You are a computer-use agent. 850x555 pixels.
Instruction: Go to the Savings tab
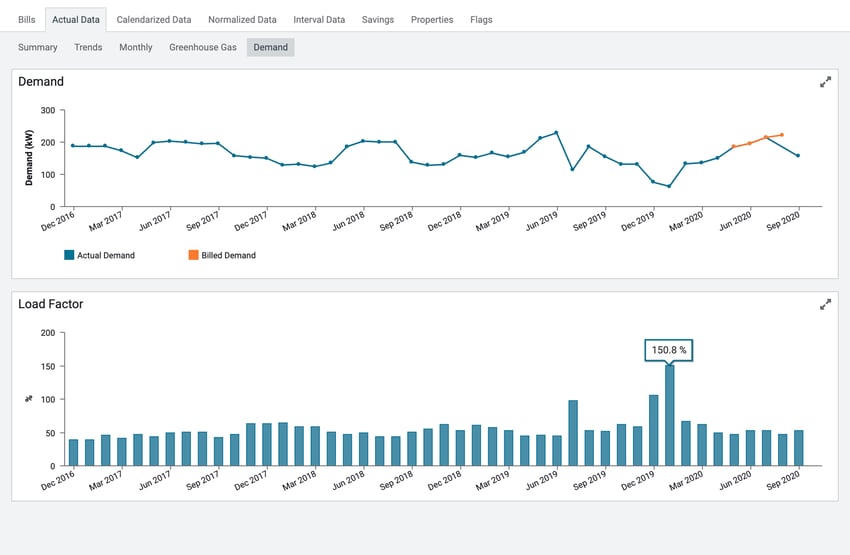tap(378, 19)
